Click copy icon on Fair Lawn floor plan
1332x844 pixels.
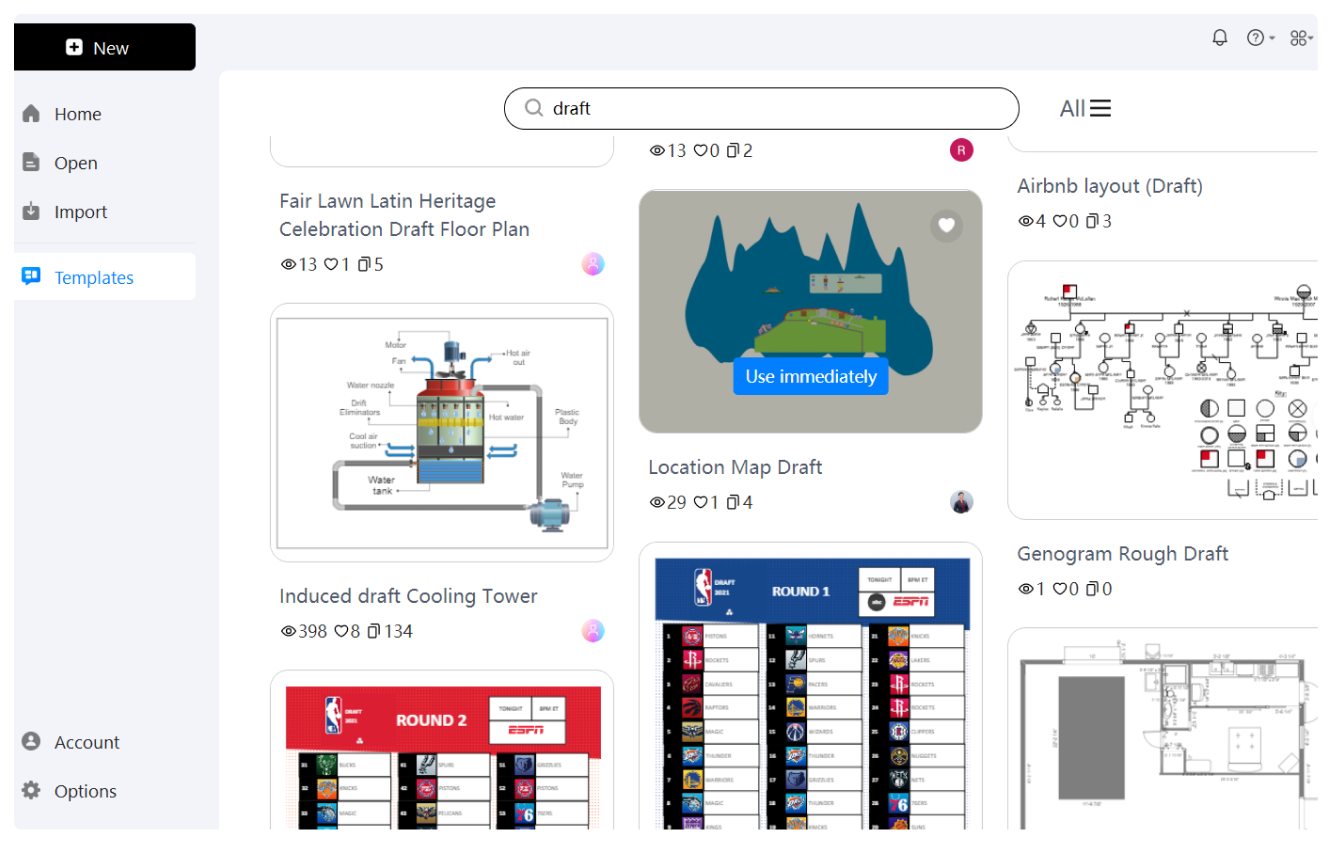[365, 264]
